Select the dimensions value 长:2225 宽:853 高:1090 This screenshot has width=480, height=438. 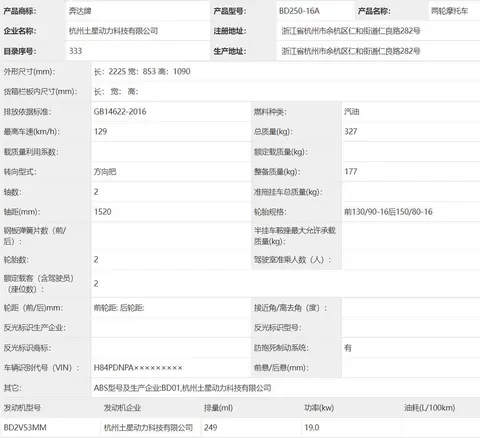(142, 71)
